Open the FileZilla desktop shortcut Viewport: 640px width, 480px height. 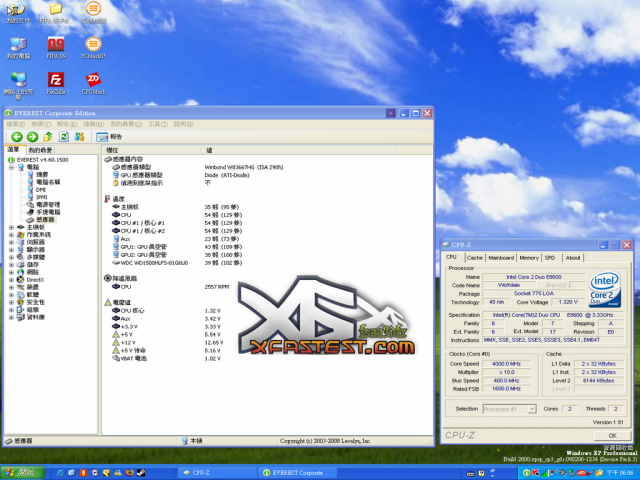pos(56,84)
